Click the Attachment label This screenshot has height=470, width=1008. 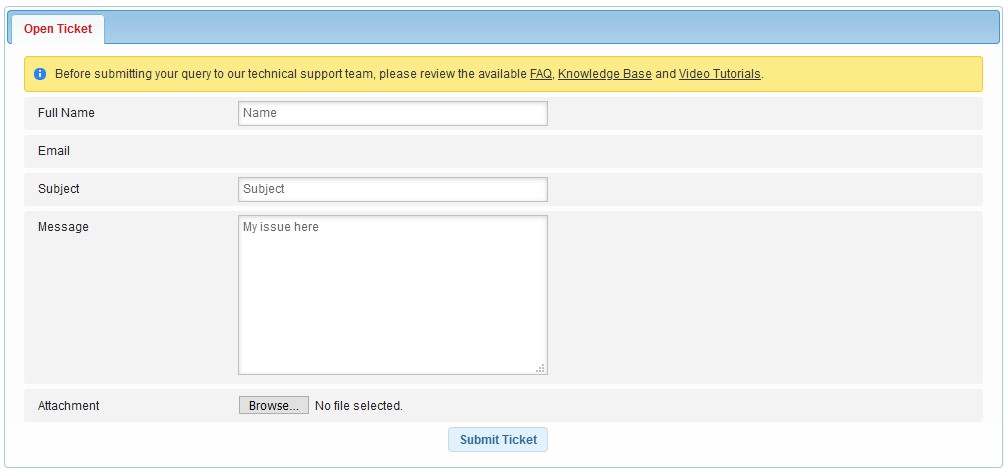68,406
